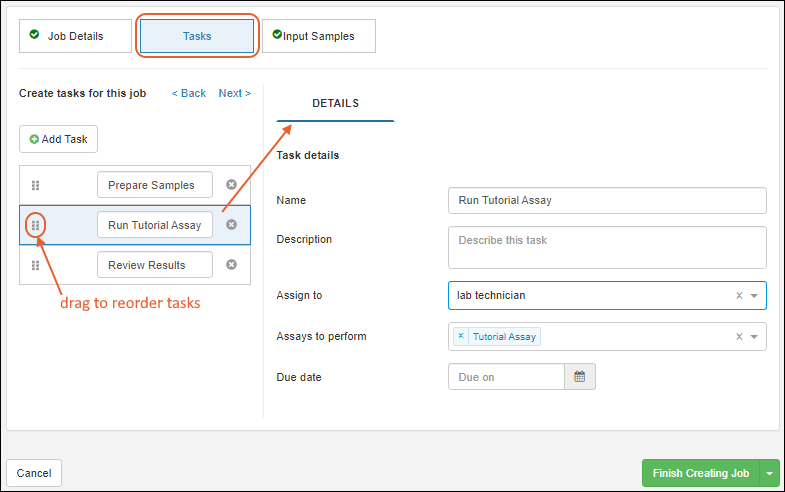Remove Tutorial Assay tag from assays
Image resolution: width=785 pixels, height=492 pixels.
coord(461,337)
